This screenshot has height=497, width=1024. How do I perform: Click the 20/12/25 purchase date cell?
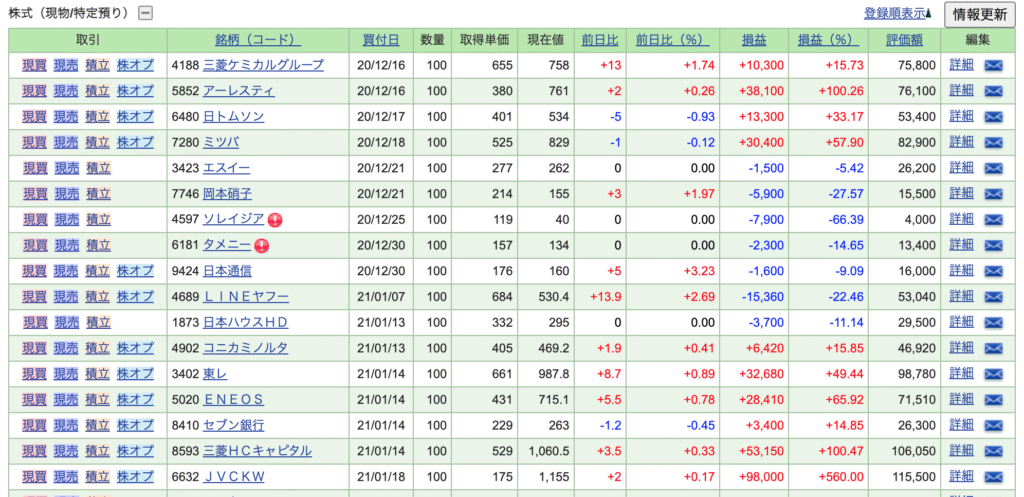pyautogui.click(x=381, y=220)
